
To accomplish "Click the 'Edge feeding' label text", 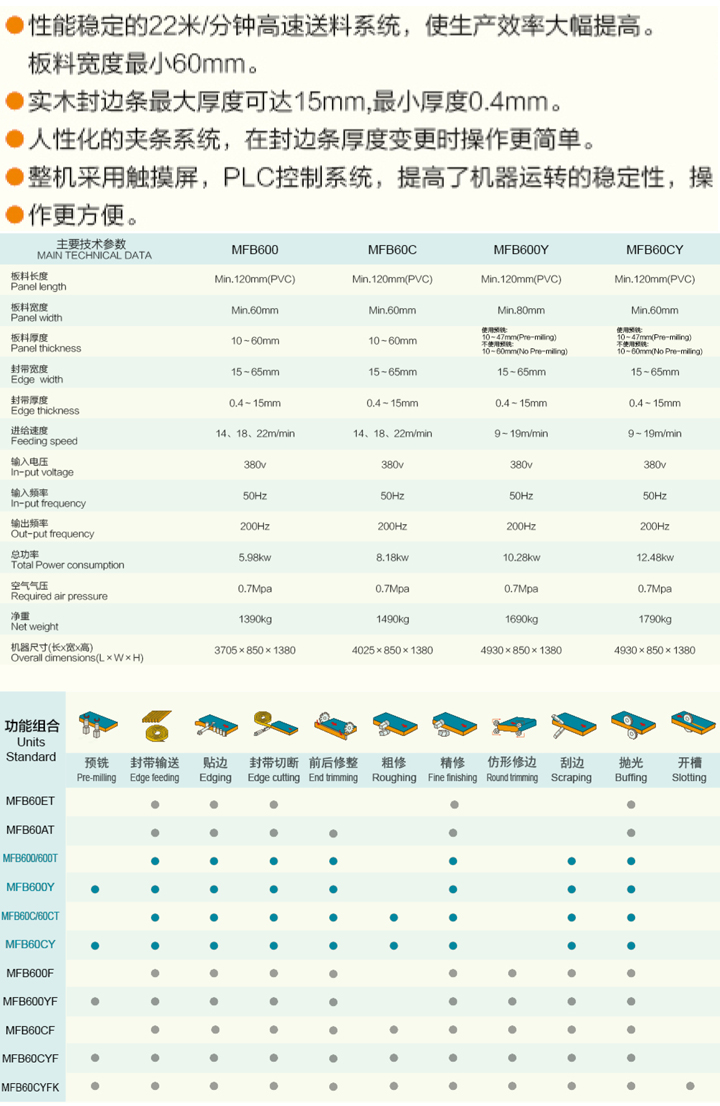I will point(154,777).
